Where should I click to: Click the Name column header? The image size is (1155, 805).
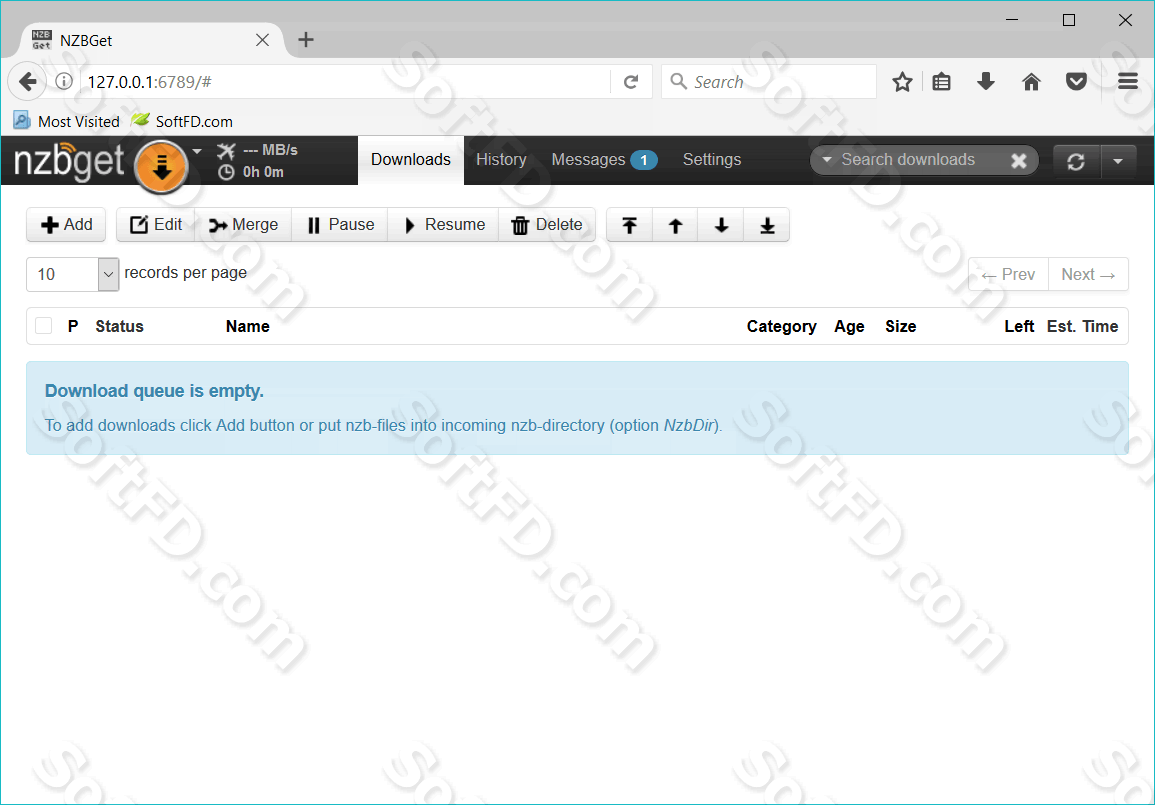[x=248, y=326]
